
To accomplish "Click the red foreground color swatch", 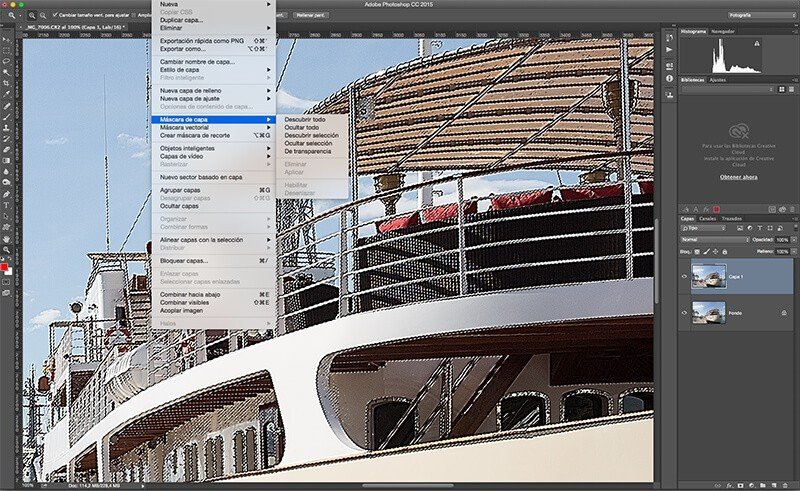I will (x=4, y=267).
